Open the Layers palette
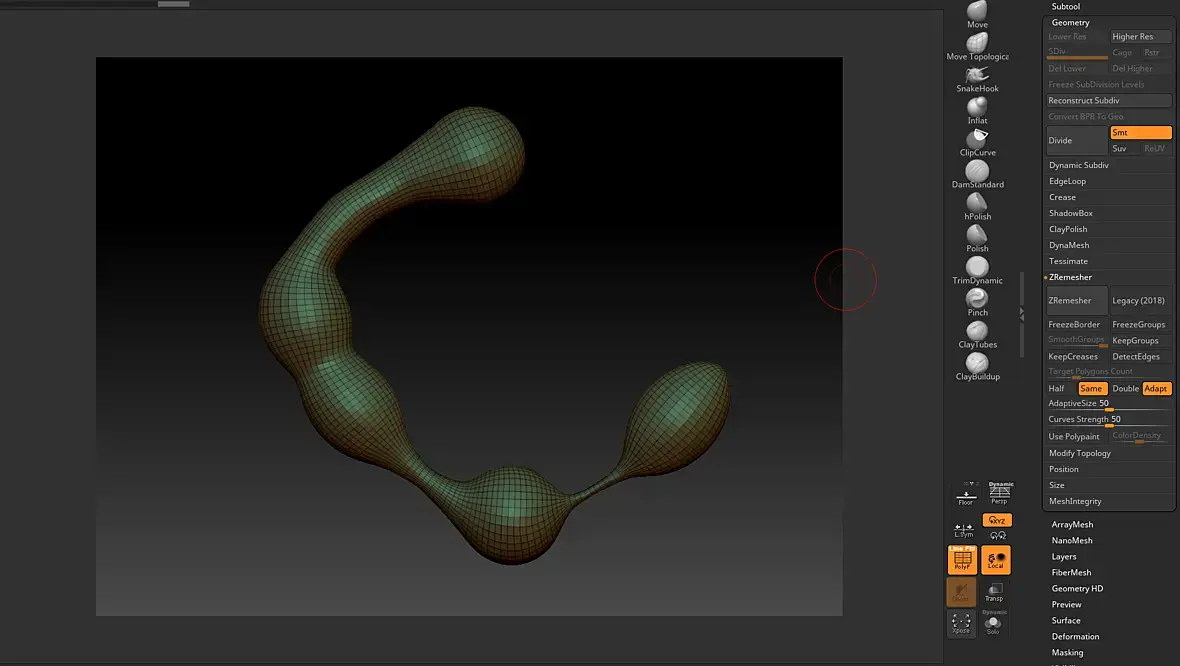 [x=1064, y=557]
